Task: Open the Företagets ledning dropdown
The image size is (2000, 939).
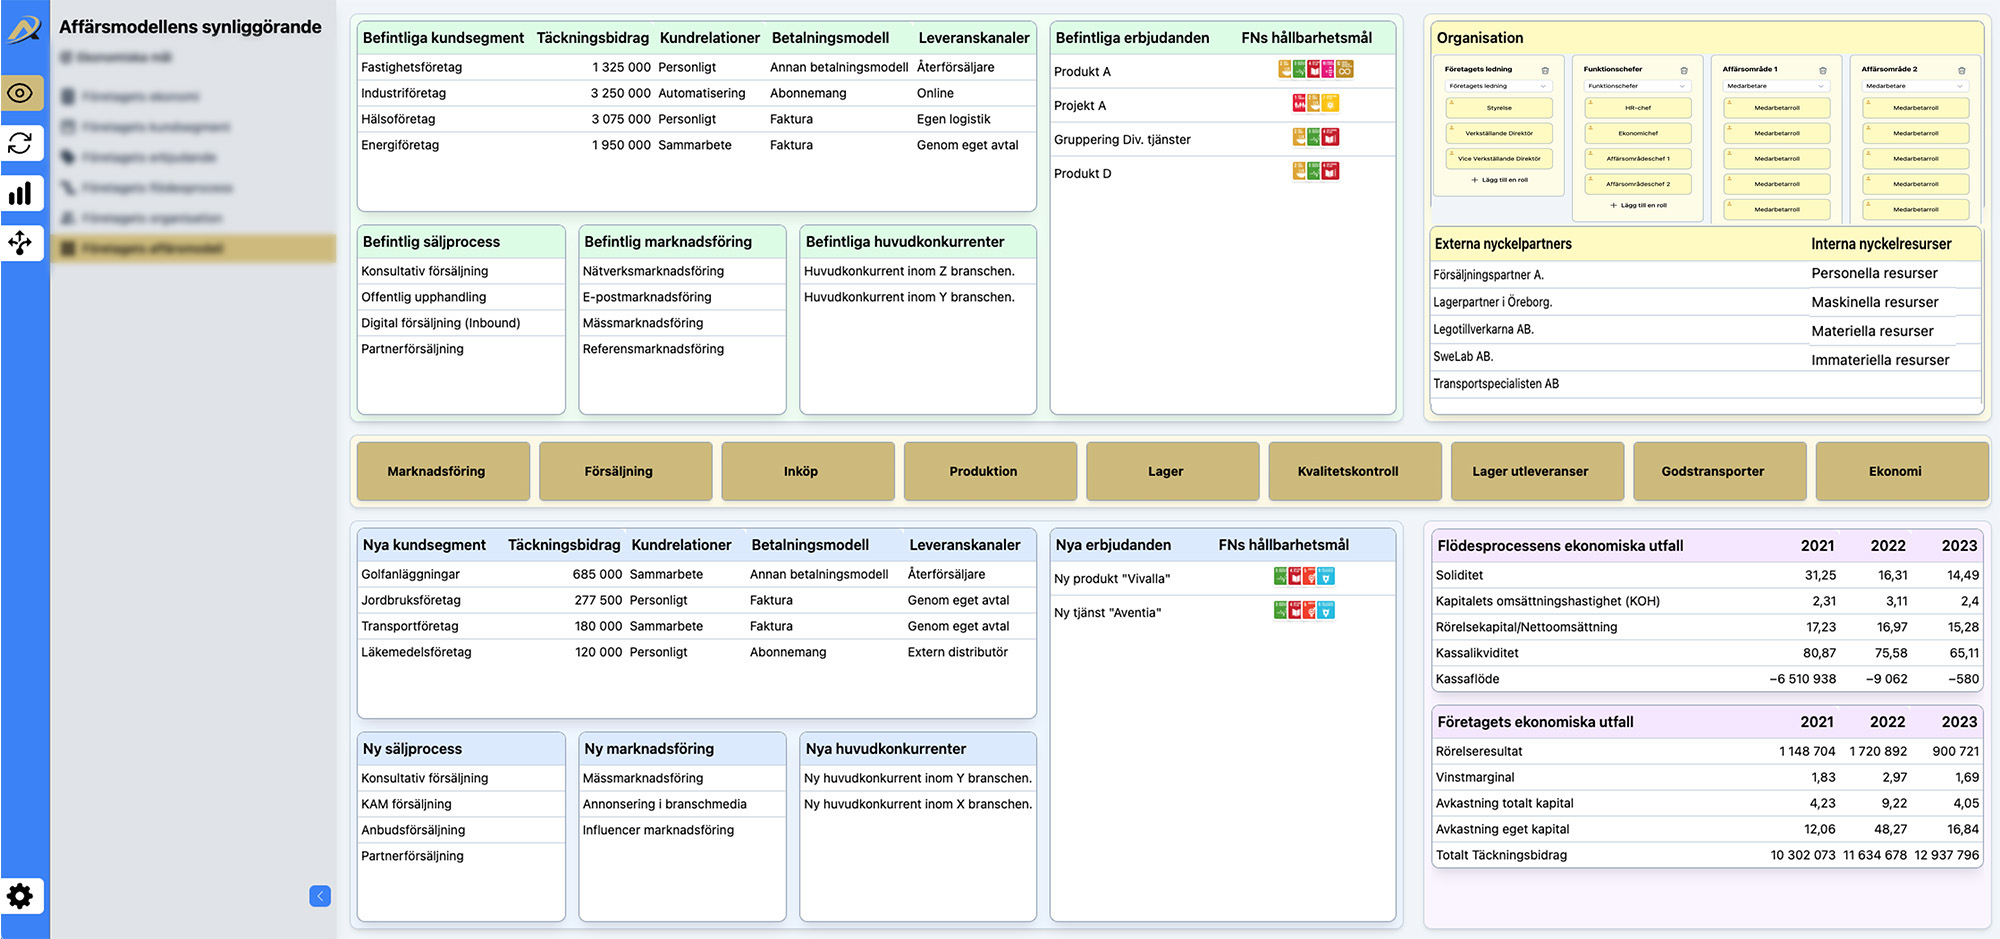Action: [1498, 86]
